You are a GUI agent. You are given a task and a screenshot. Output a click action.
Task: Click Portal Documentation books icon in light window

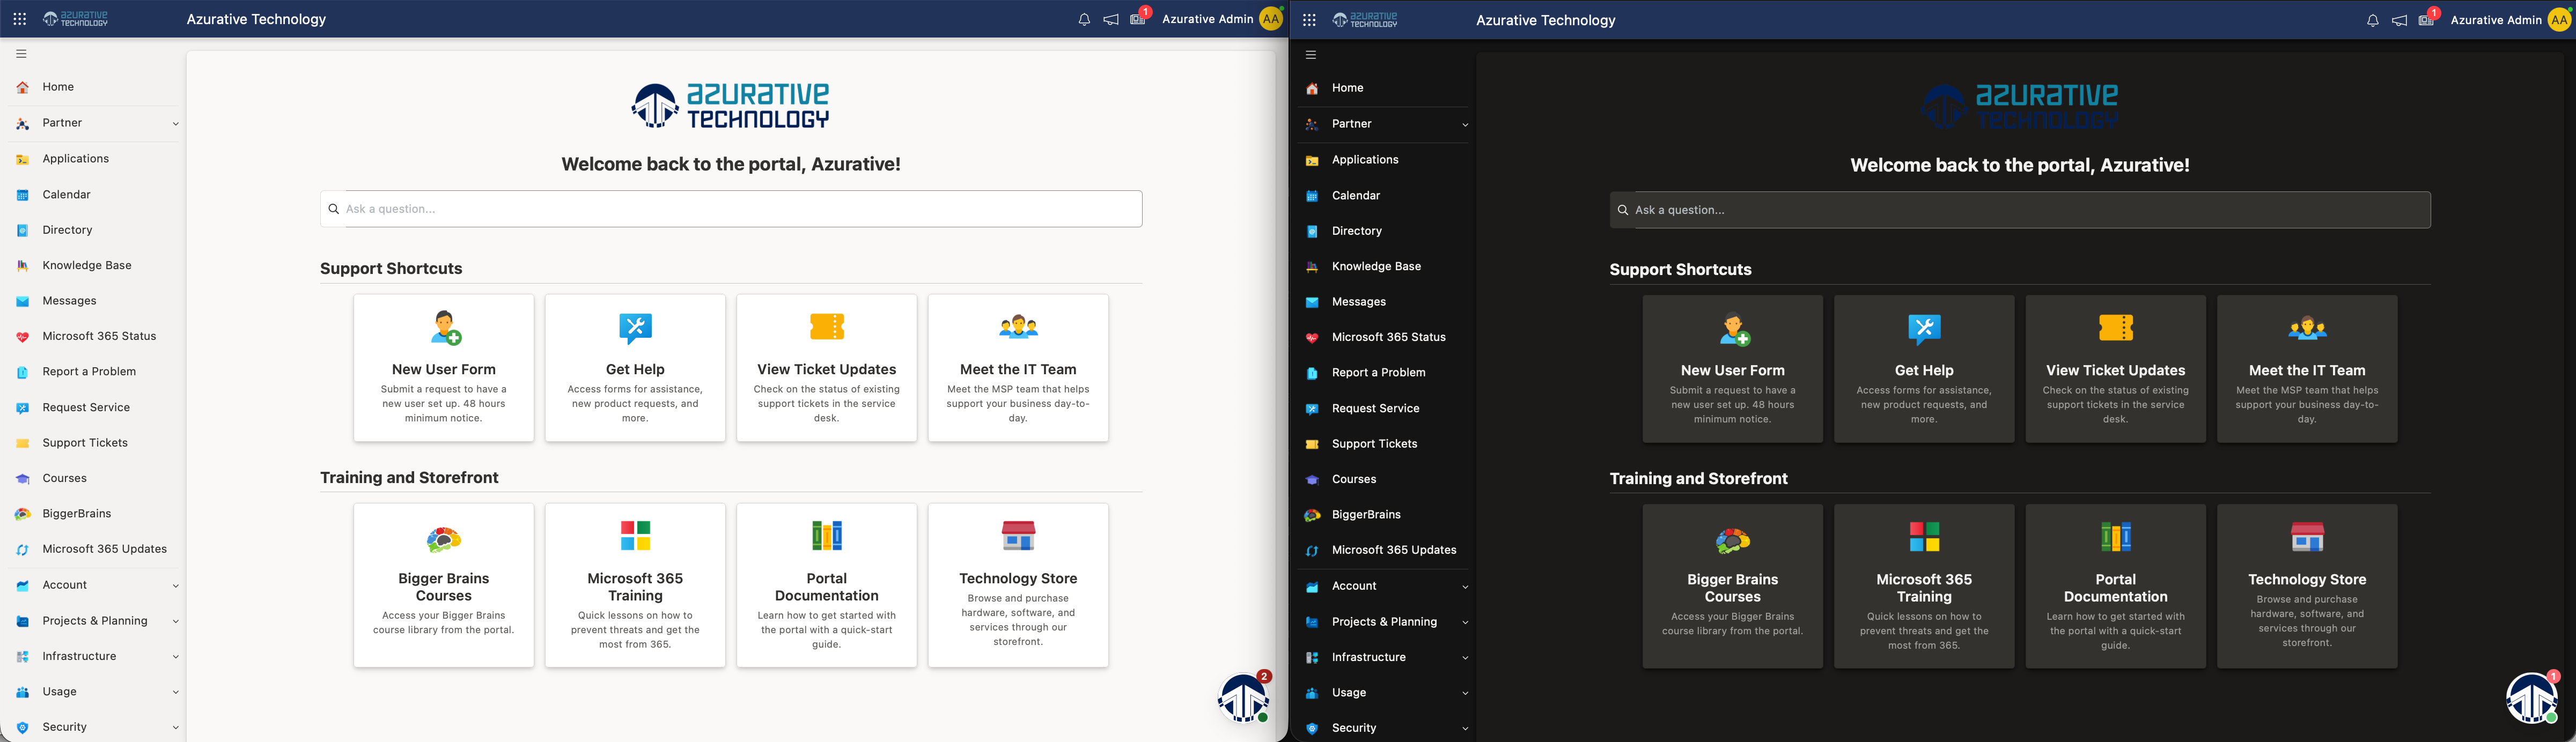point(827,536)
